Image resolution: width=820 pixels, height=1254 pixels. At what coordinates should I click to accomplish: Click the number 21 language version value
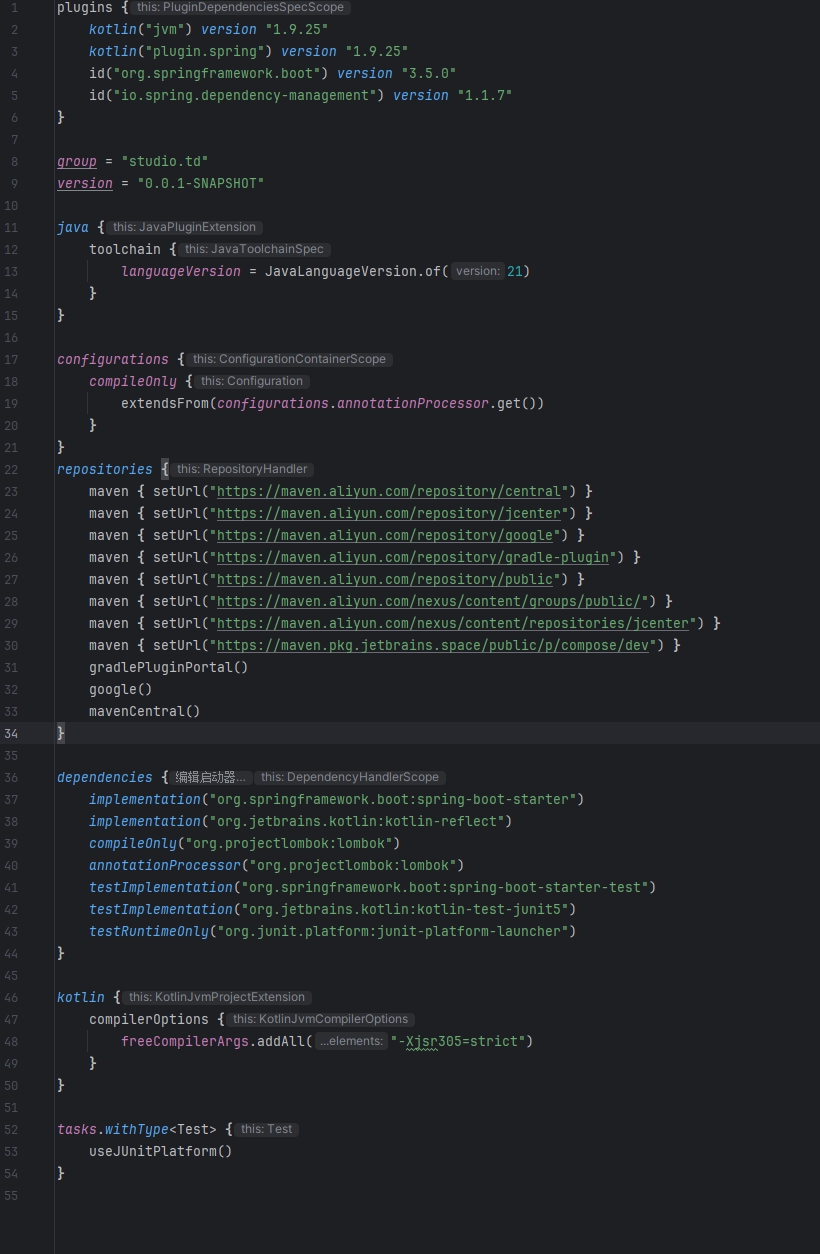[x=515, y=271]
